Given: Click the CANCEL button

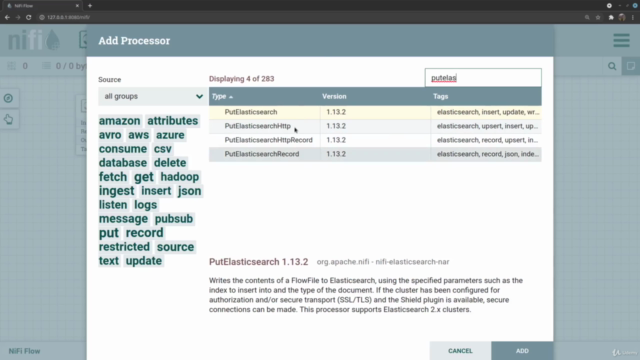Looking at the screenshot, I should 460,351.
